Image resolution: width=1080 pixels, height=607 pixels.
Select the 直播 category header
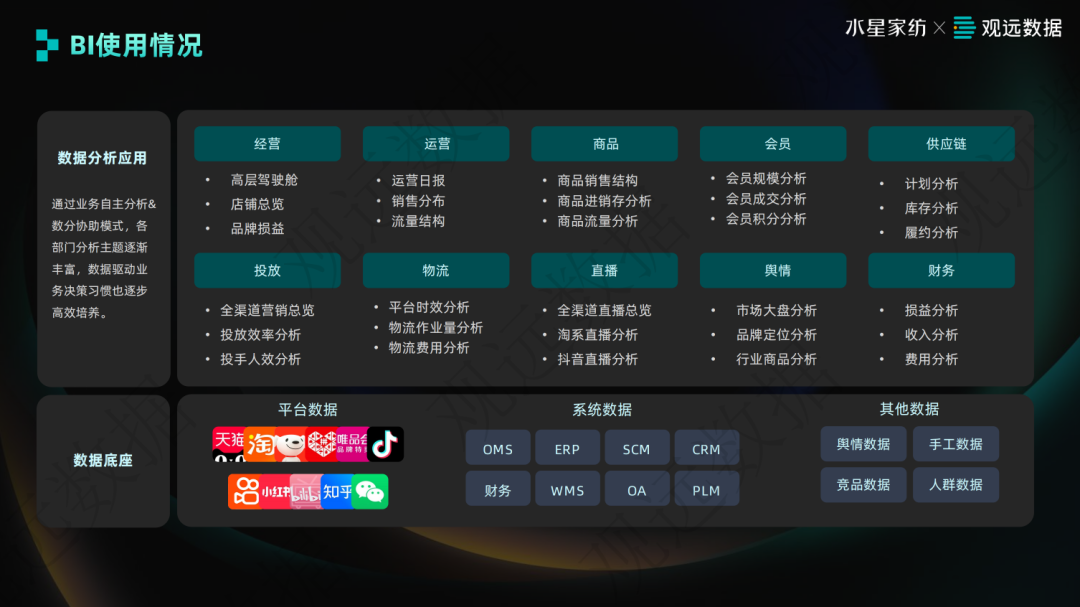coord(605,270)
